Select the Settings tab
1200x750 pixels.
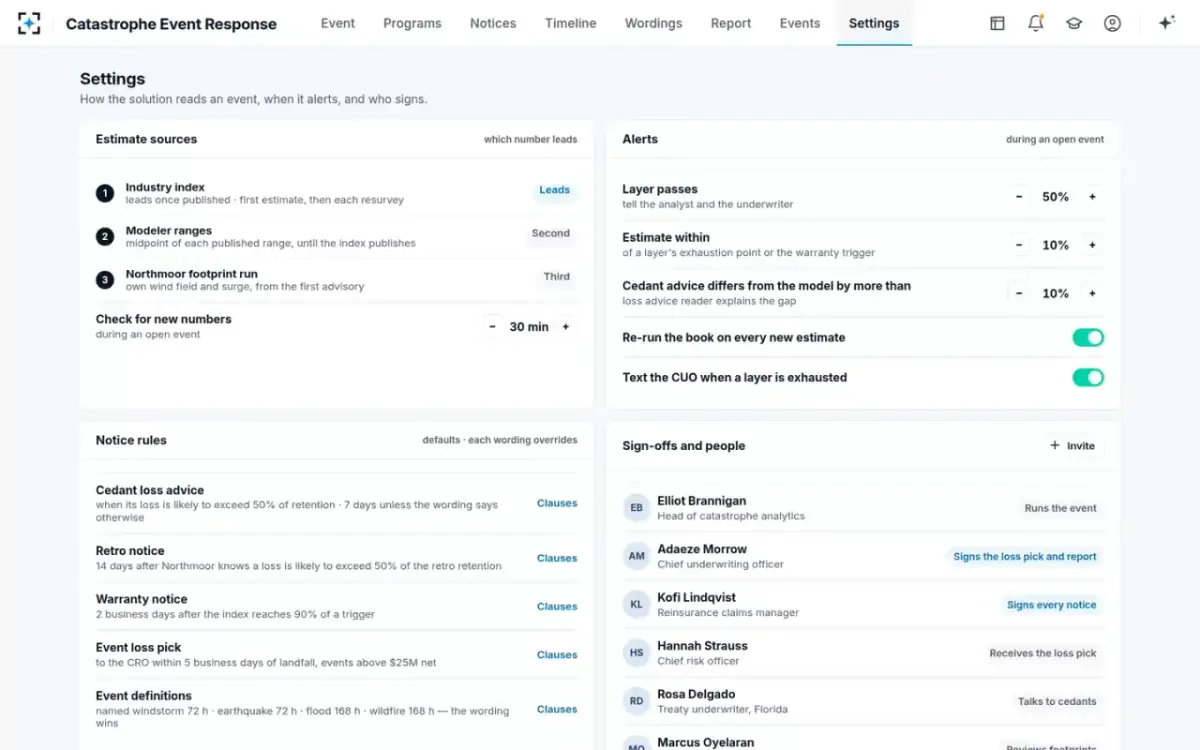[x=874, y=23]
